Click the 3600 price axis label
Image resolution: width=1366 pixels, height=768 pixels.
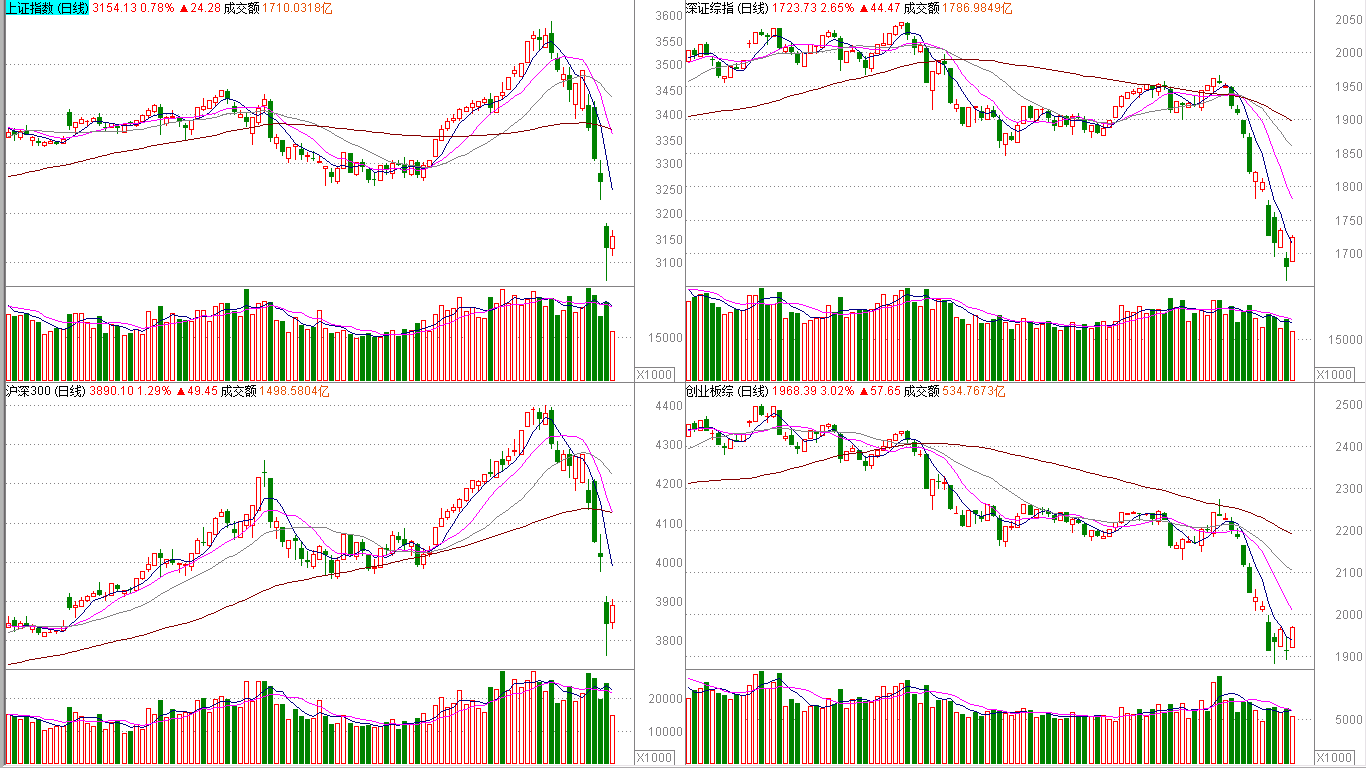669,17
